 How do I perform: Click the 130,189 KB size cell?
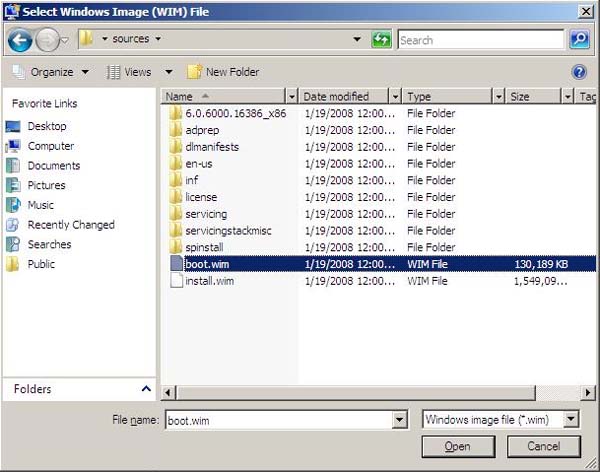(x=541, y=264)
